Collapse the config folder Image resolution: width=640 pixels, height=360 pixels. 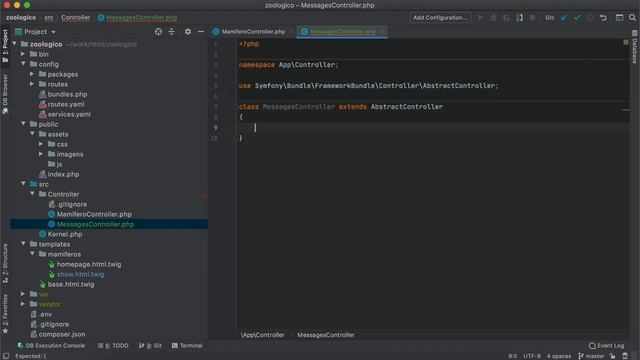[23, 64]
